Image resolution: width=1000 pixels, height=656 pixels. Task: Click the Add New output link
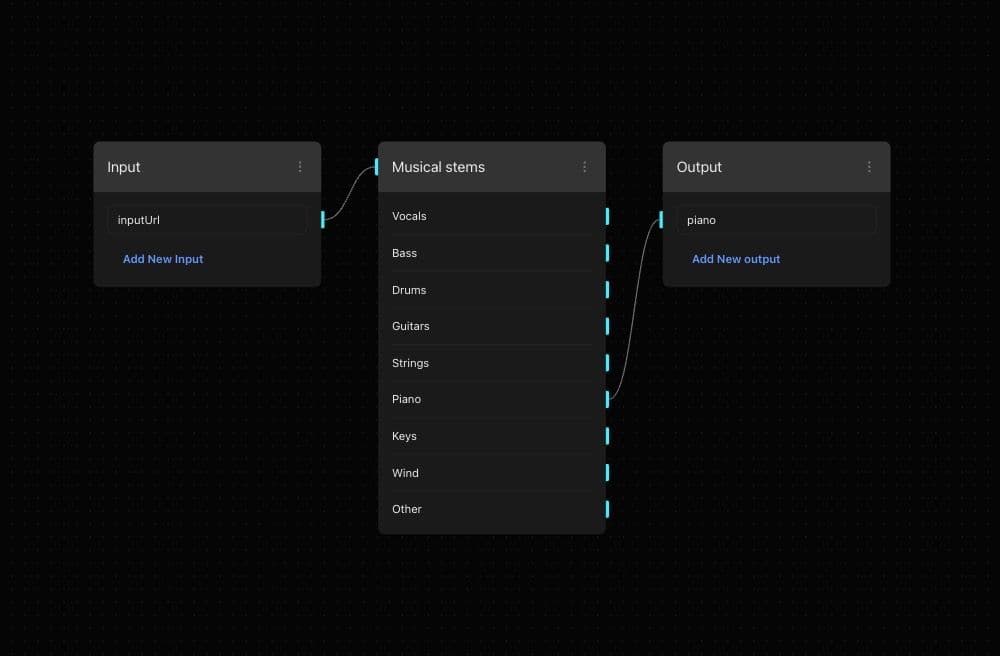coord(736,259)
